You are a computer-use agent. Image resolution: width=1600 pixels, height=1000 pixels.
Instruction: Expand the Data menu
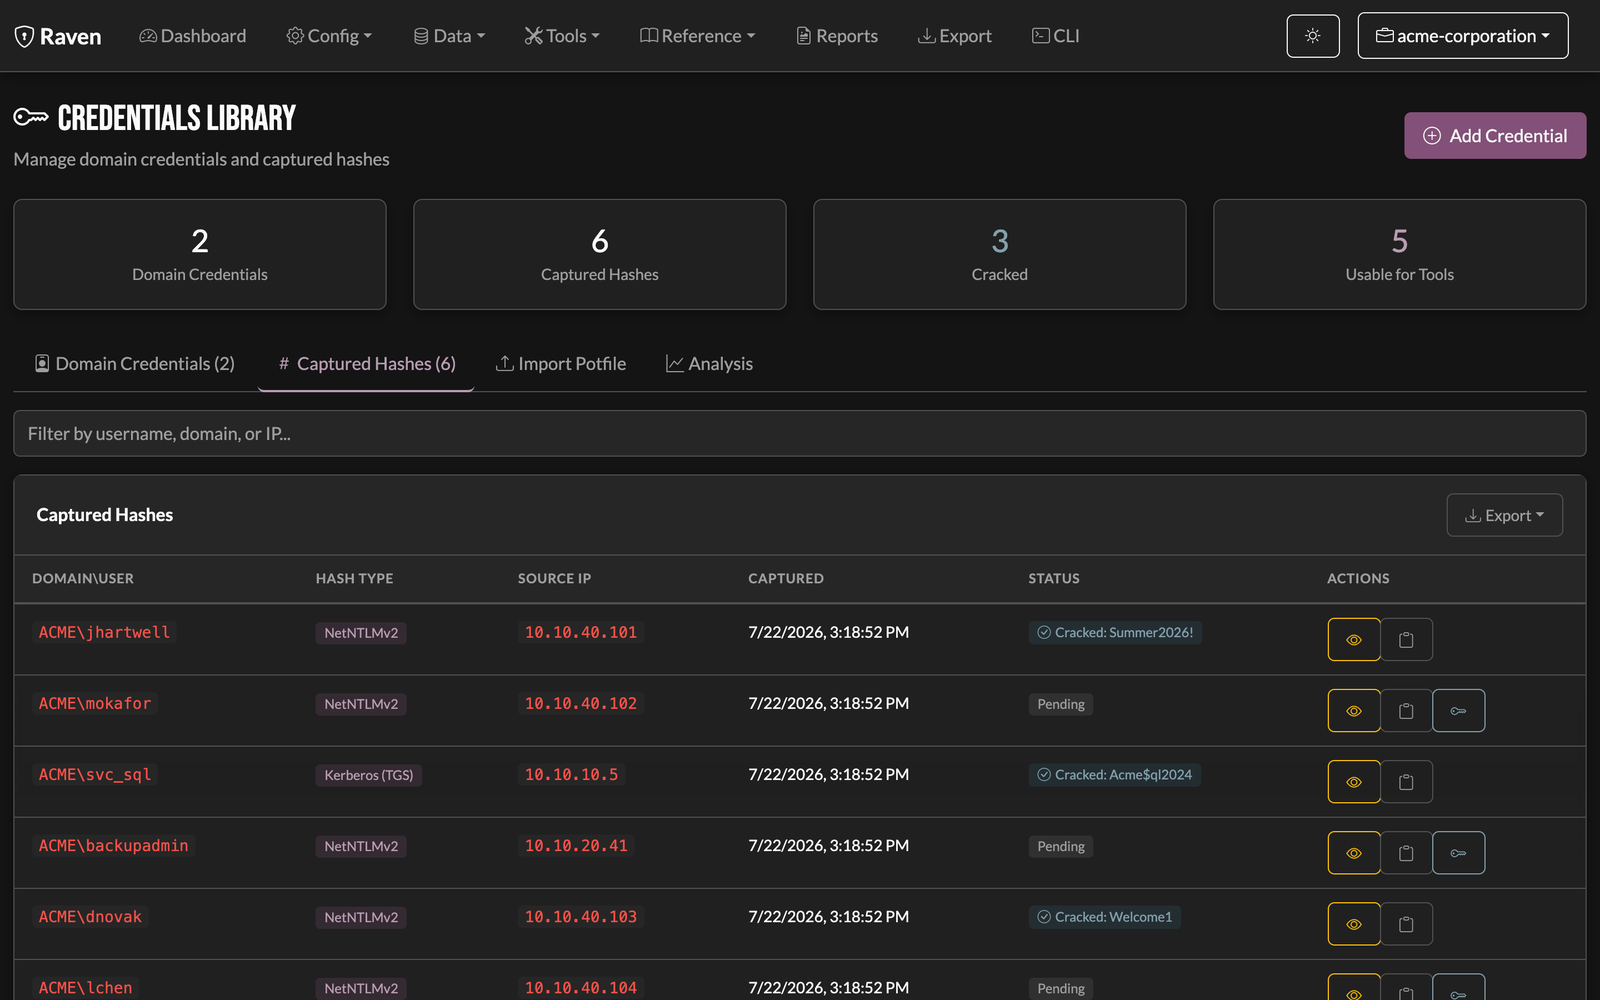449,36
